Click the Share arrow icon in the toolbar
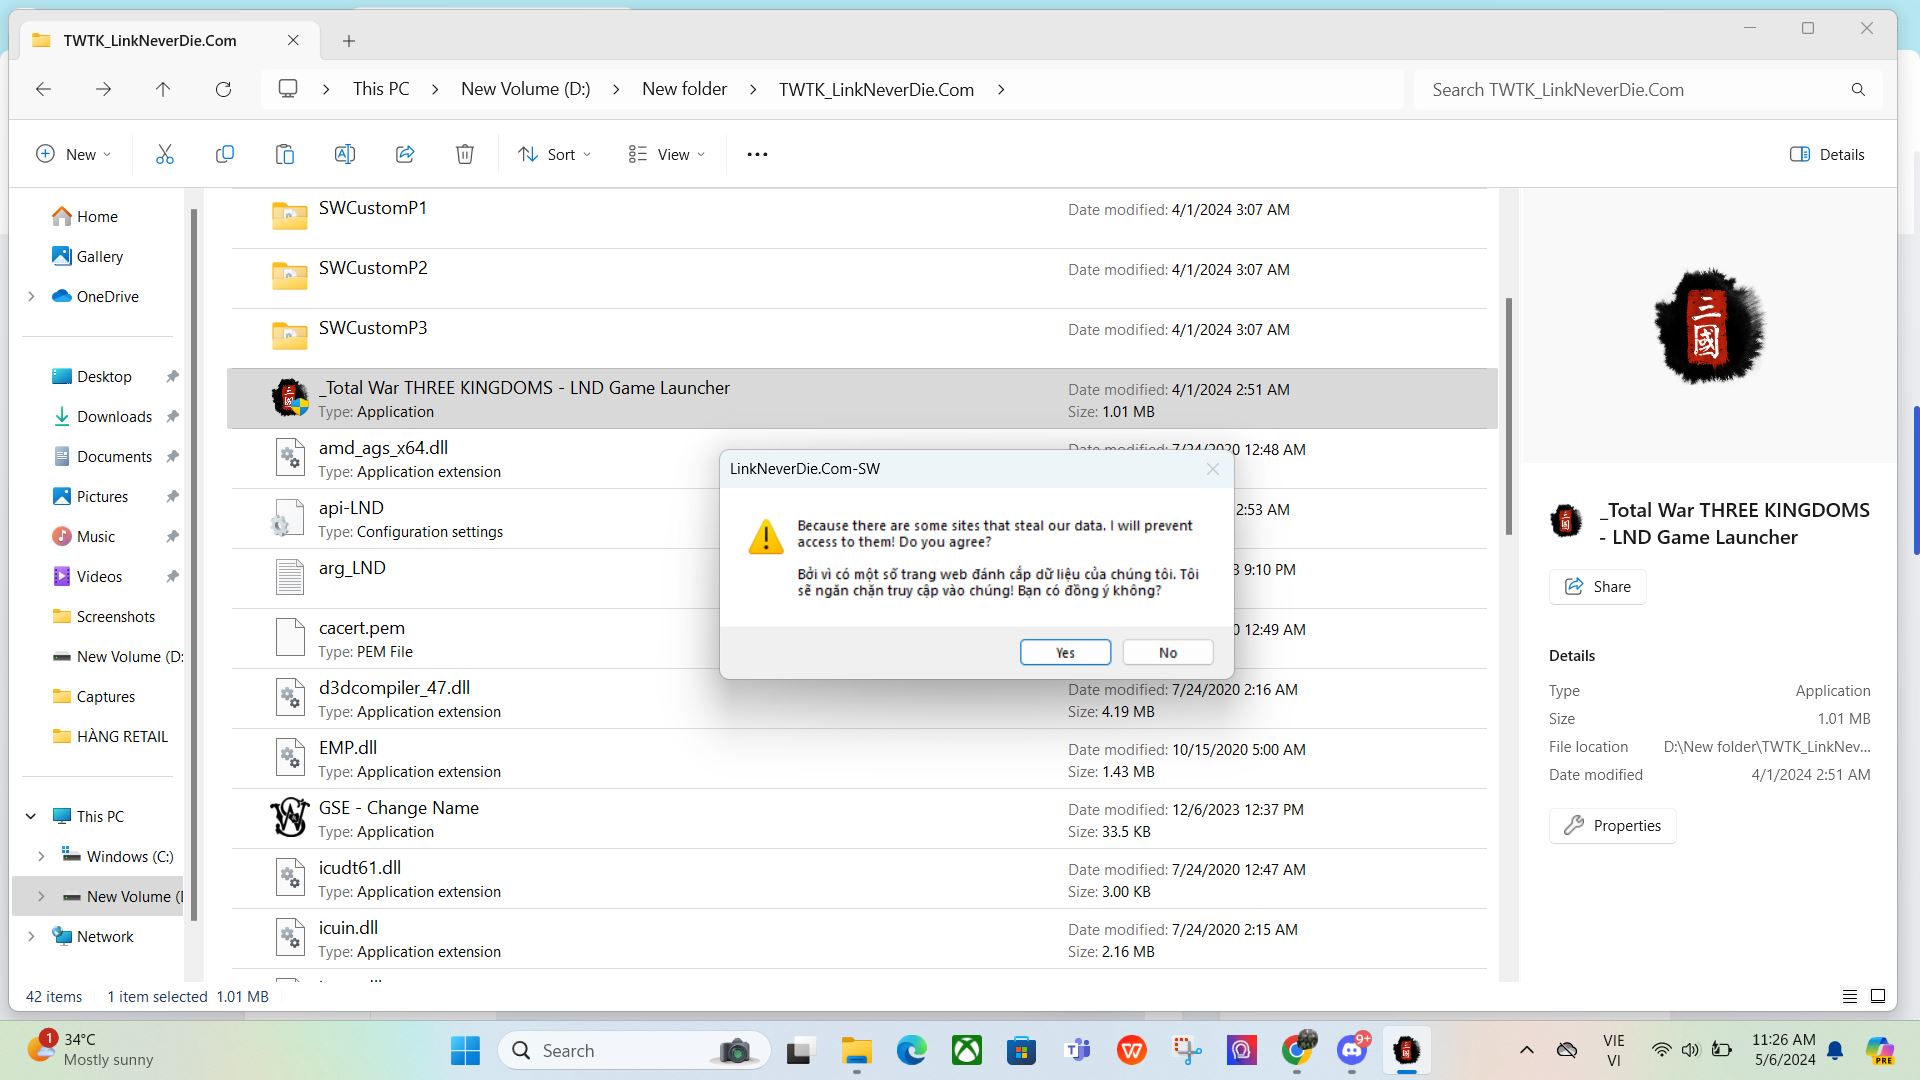The height and width of the screenshot is (1080, 1920). 405,154
